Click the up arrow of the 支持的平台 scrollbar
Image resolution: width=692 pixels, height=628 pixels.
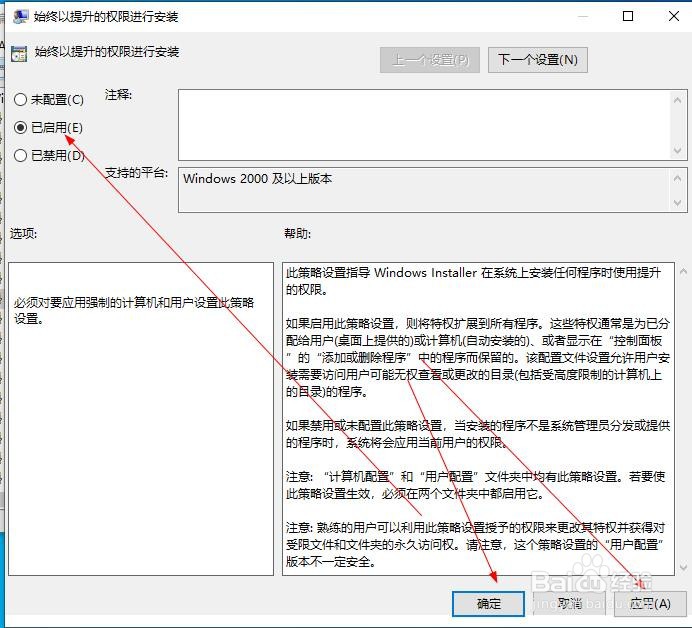click(677, 178)
